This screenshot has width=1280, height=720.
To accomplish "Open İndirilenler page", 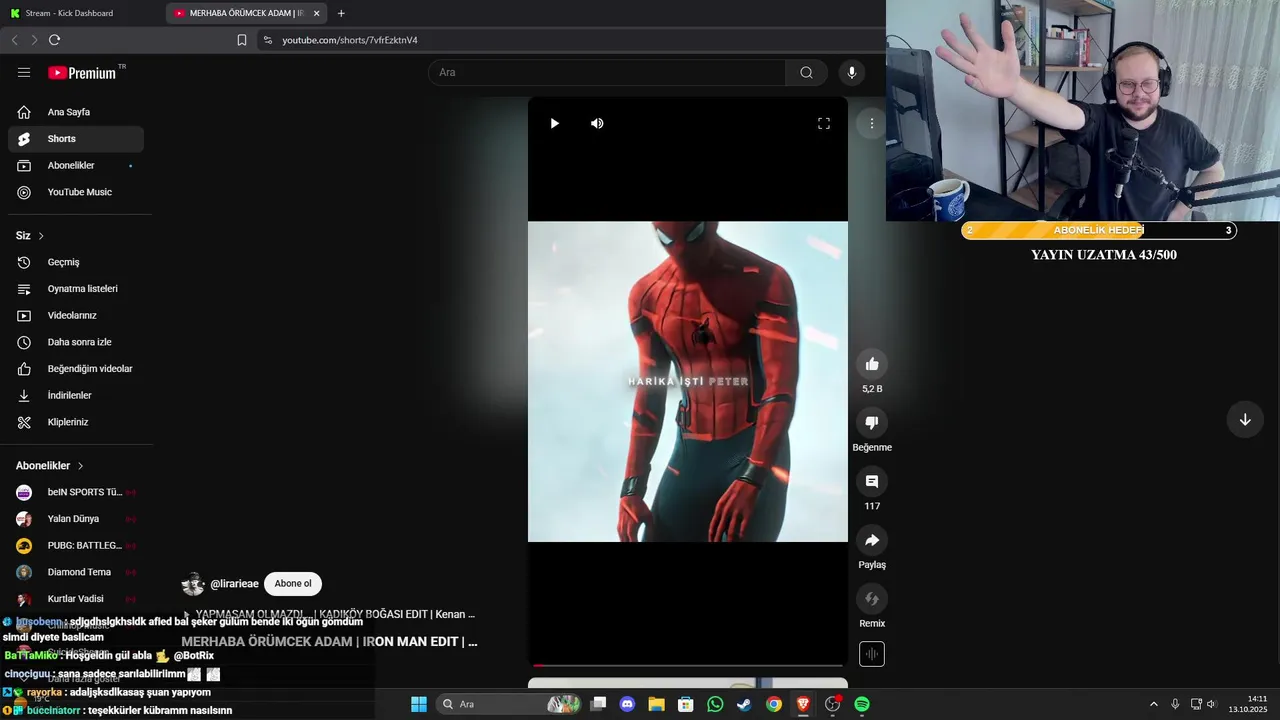I will pyautogui.click(x=76, y=395).
